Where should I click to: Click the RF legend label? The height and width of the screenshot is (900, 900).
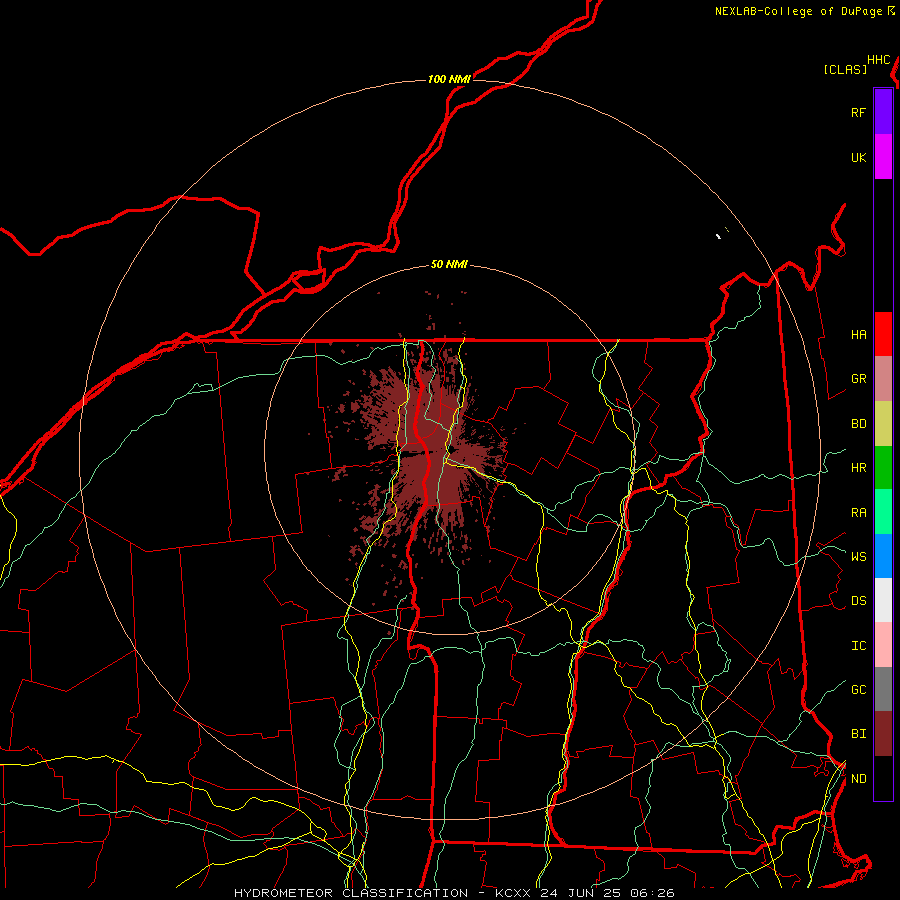tap(858, 112)
